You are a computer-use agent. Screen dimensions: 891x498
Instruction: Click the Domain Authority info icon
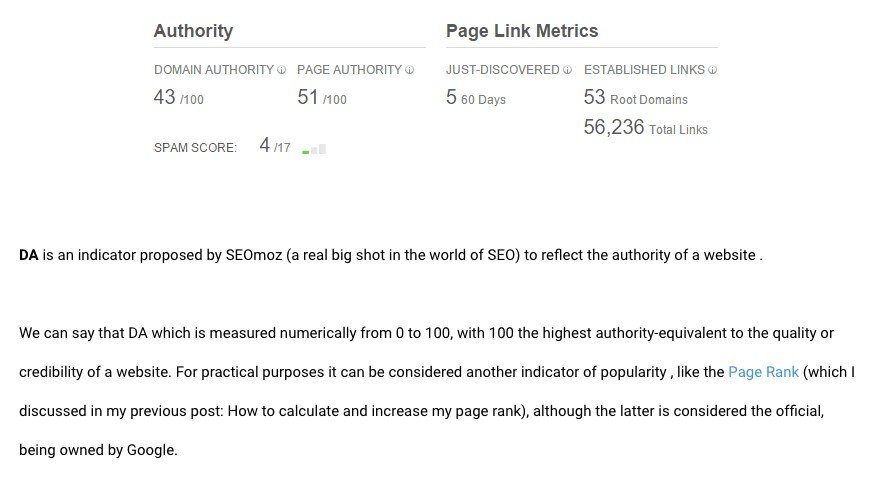point(281,70)
